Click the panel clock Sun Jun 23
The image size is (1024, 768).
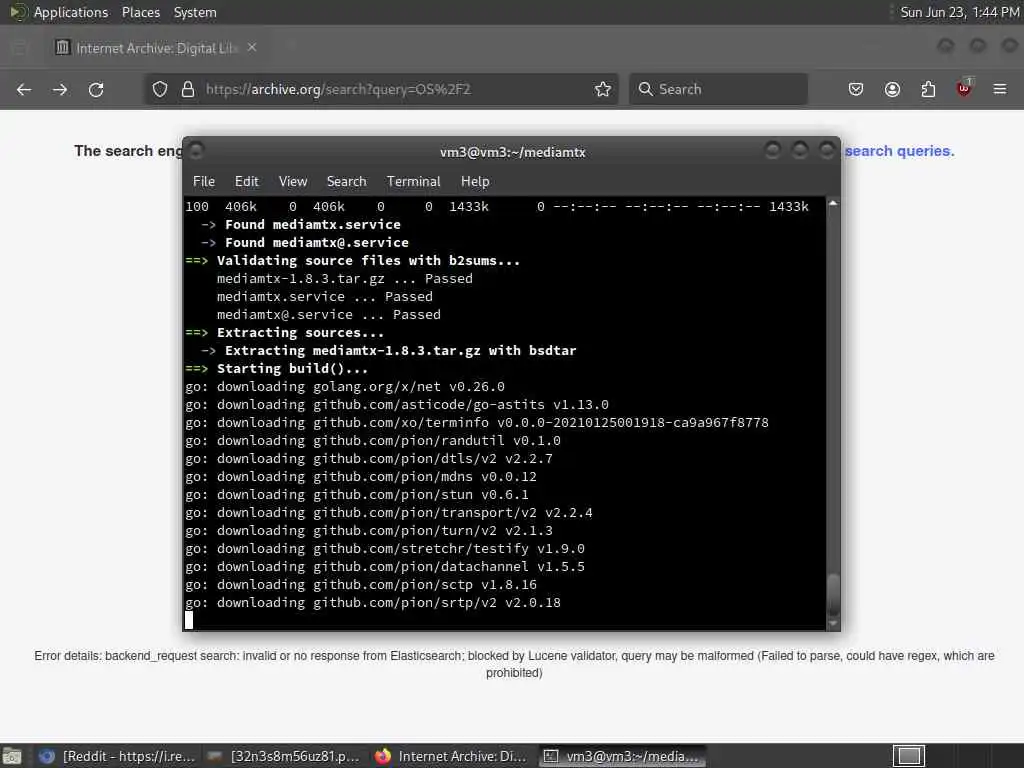[x=959, y=12]
